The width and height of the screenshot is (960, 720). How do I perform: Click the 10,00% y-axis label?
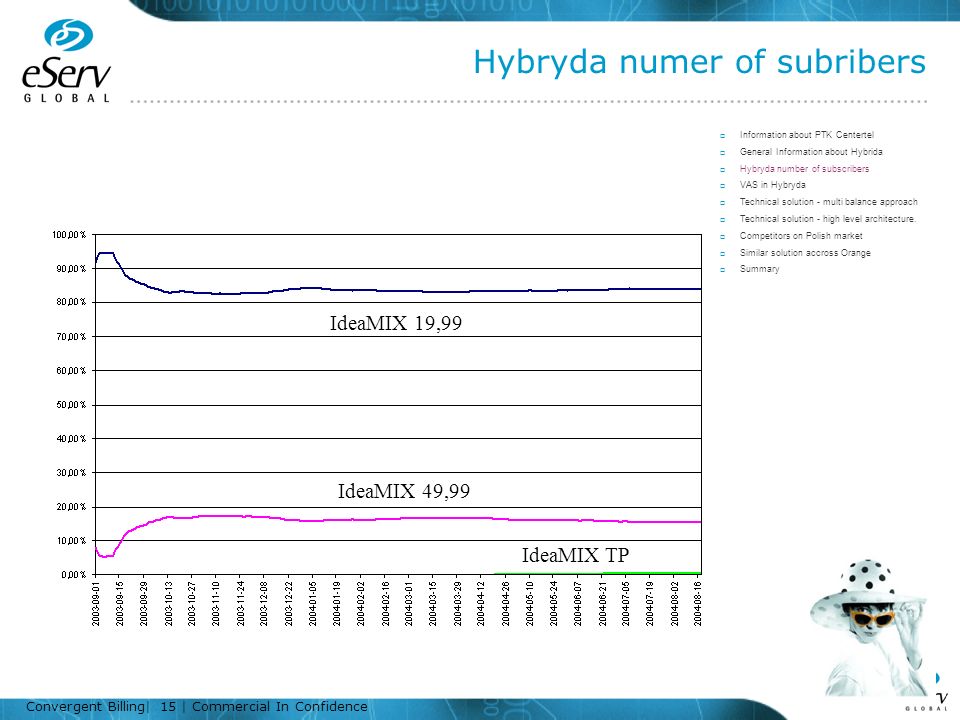click(71, 541)
